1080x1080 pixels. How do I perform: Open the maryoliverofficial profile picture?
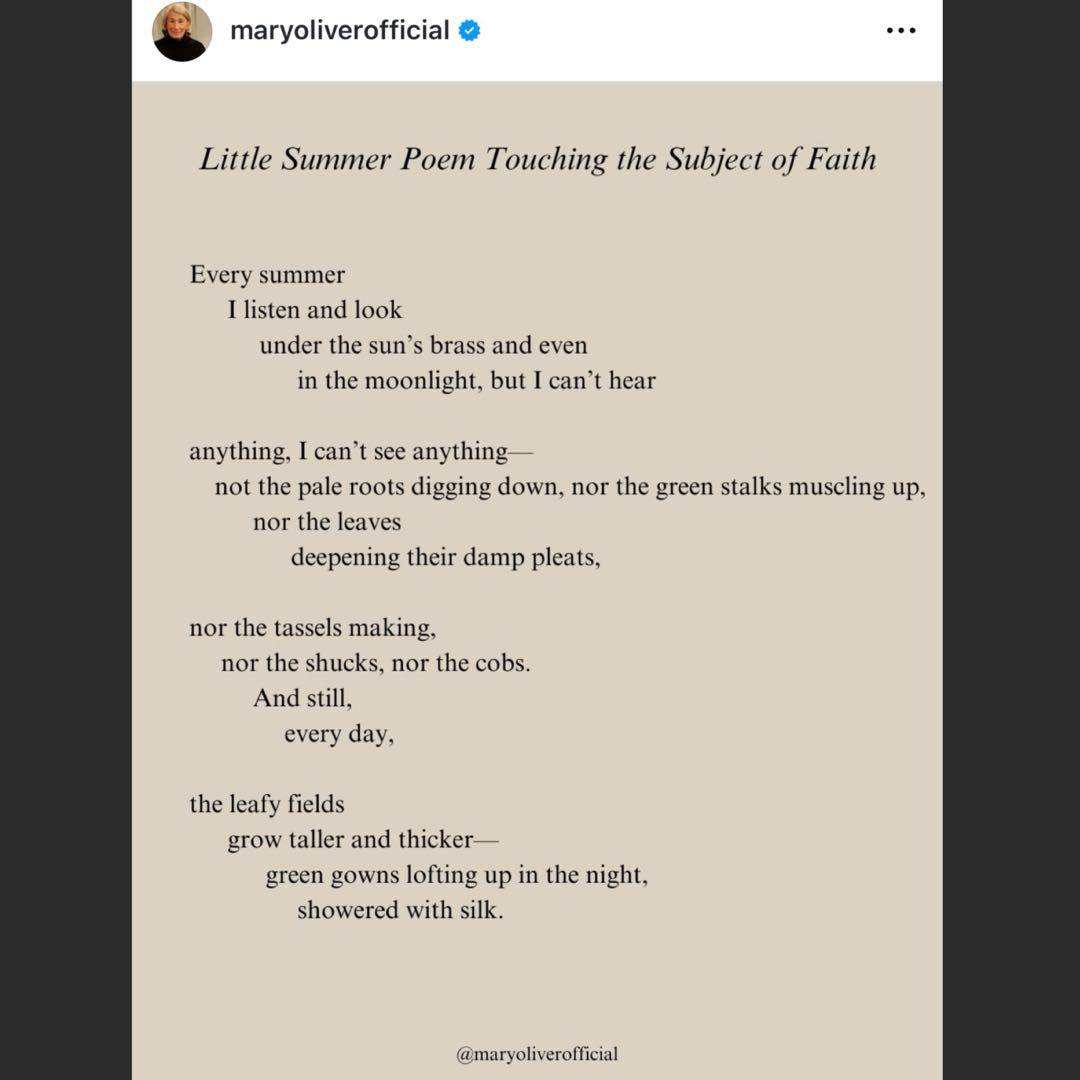click(182, 32)
